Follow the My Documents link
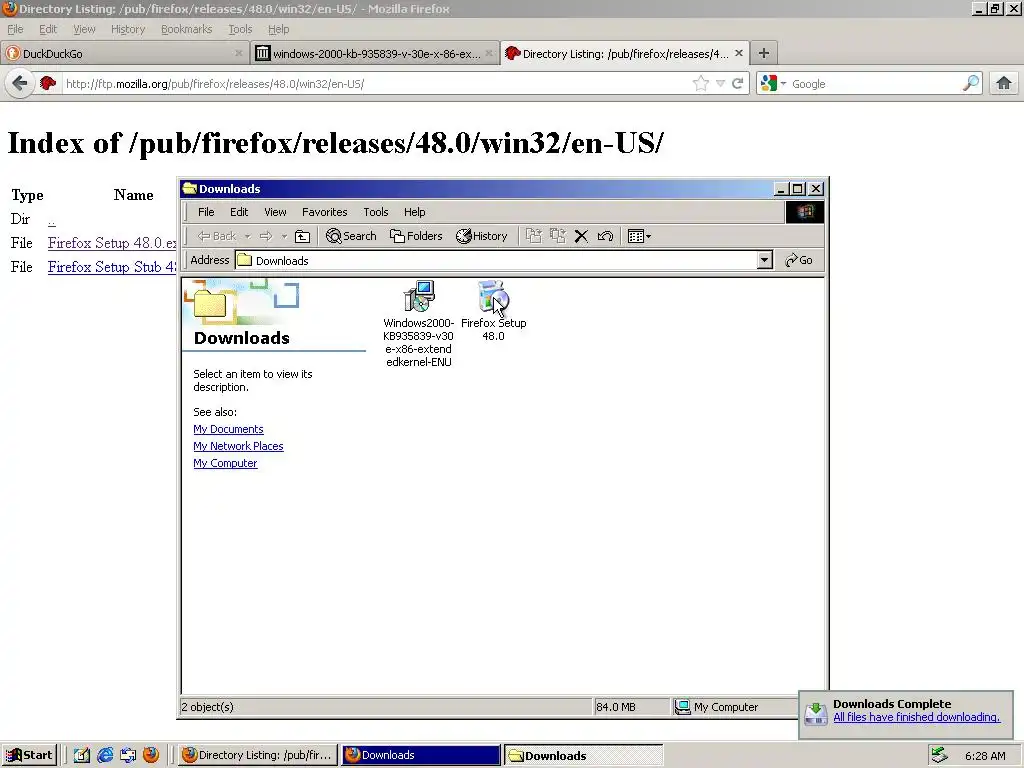 pyautogui.click(x=229, y=429)
